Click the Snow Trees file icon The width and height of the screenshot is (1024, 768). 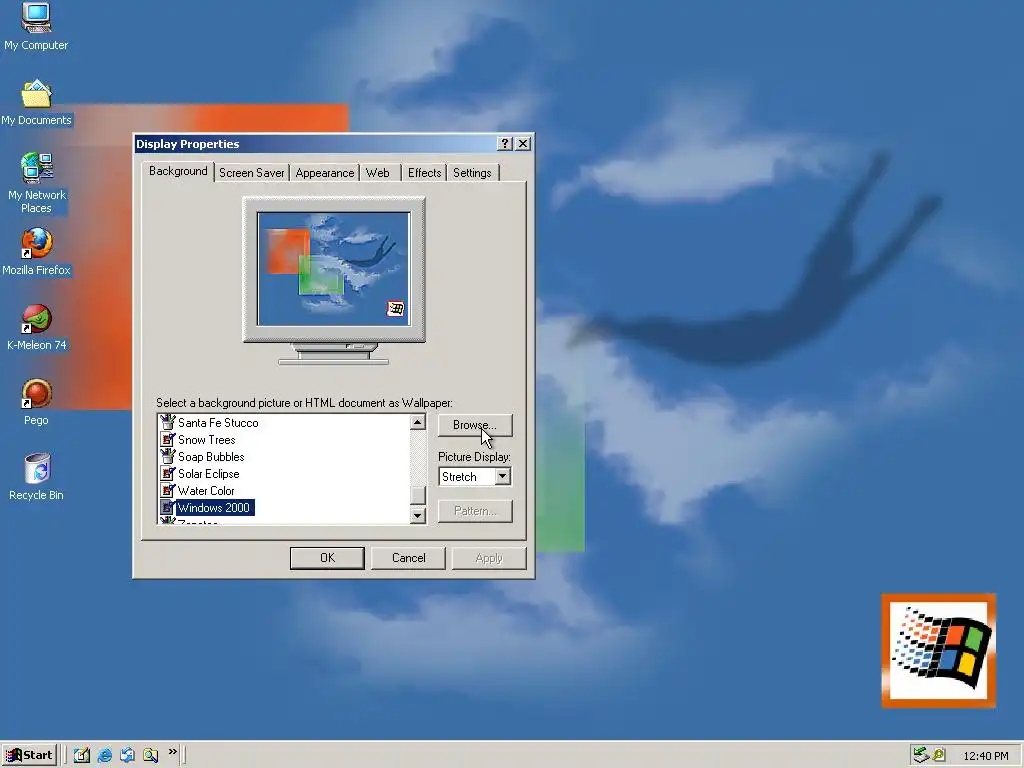coord(168,440)
